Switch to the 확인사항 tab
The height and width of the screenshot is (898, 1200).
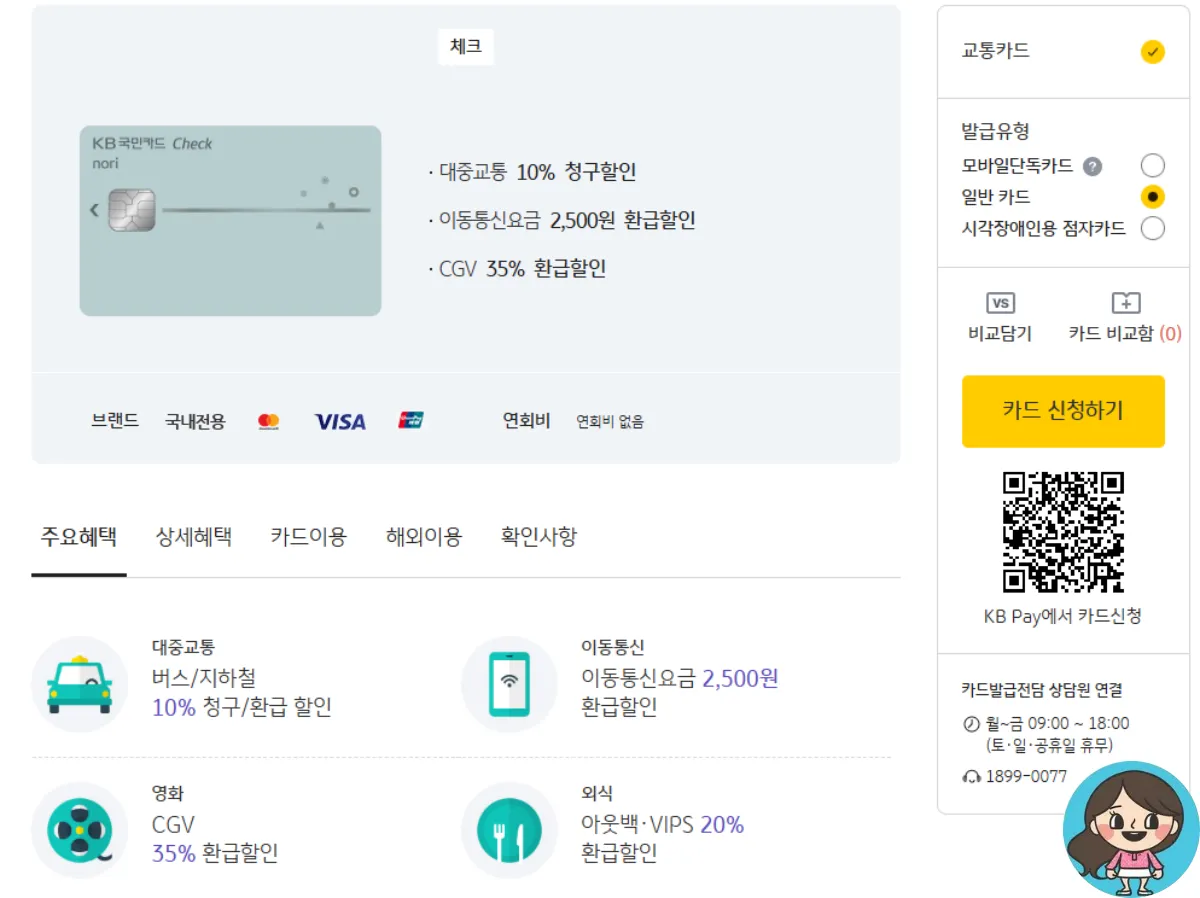coord(539,537)
